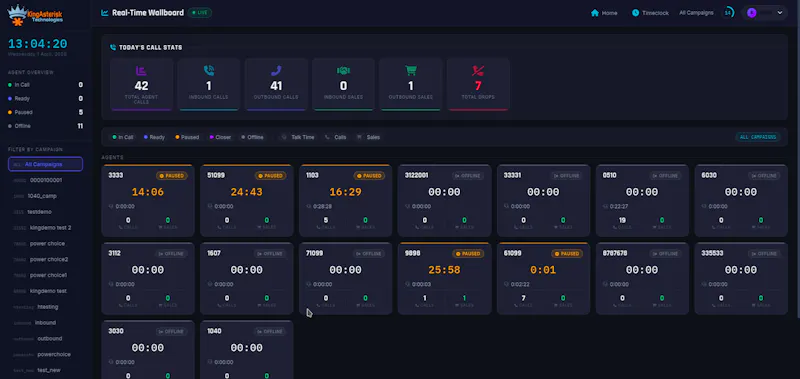Toggle the Paused legend filter

(187, 137)
